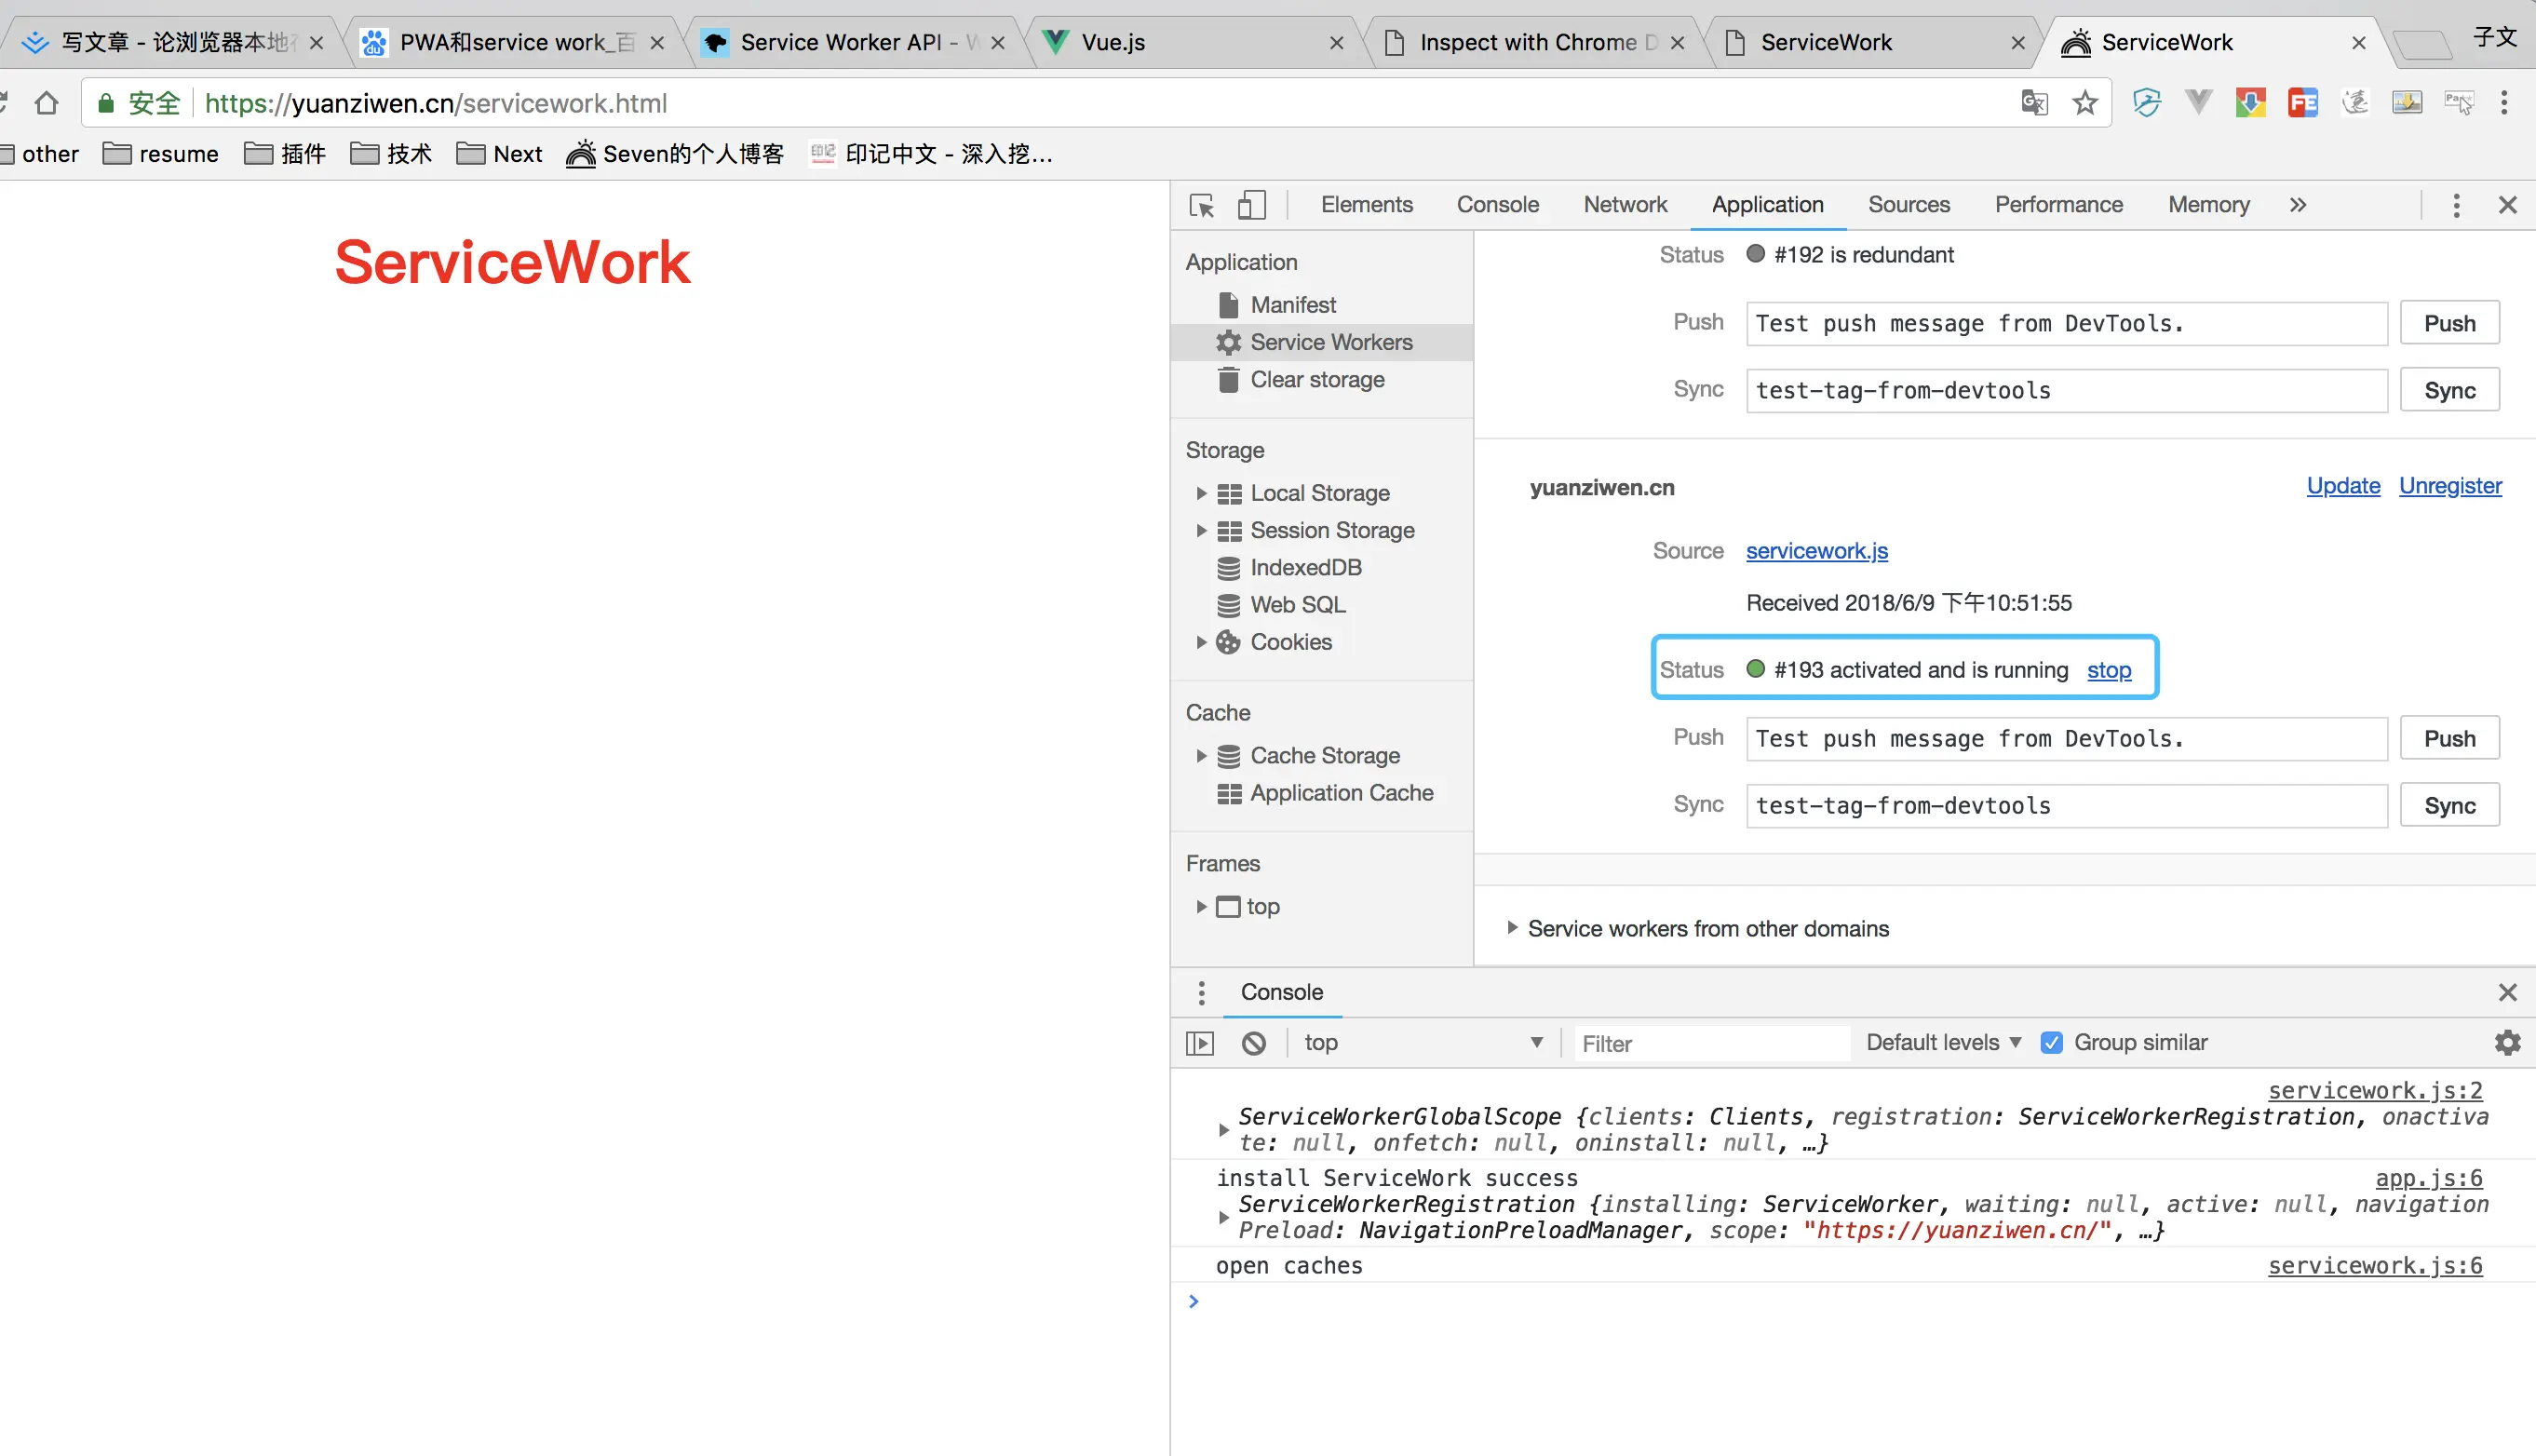Bookmark page with the star icon
2536x1456 pixels.
[x=2085, y=103]
